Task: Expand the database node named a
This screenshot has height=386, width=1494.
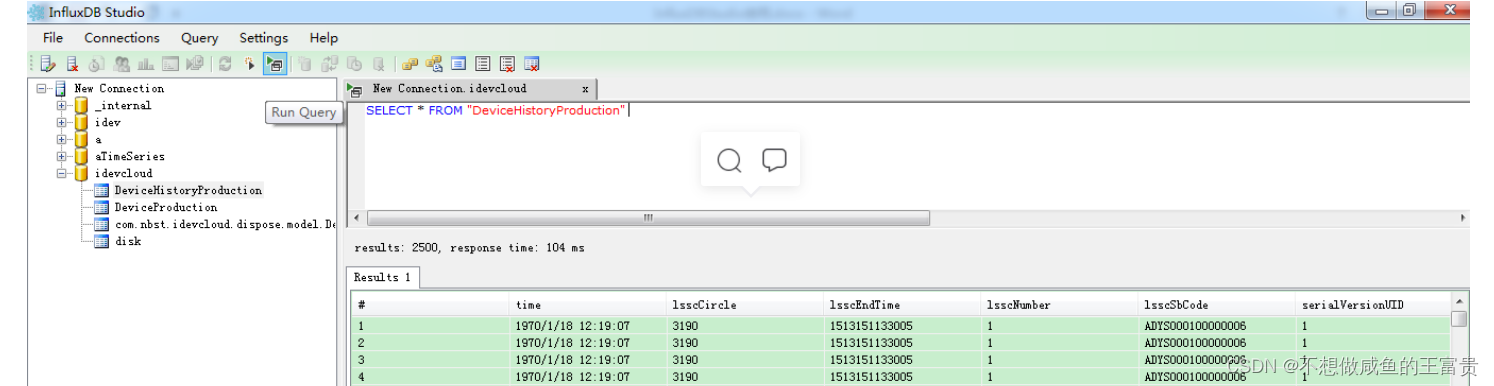Action: click(62, 139)
